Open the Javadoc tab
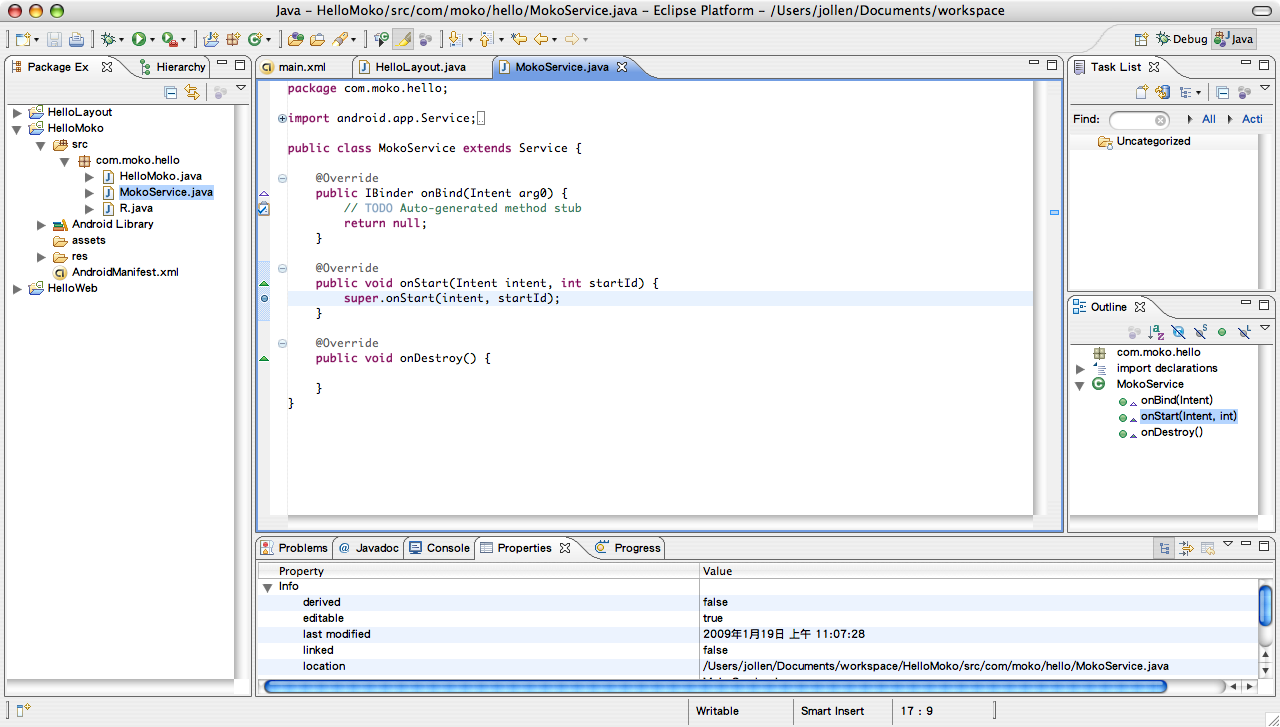The width and height of the screenshot is (1280, 727). [369, 548]
